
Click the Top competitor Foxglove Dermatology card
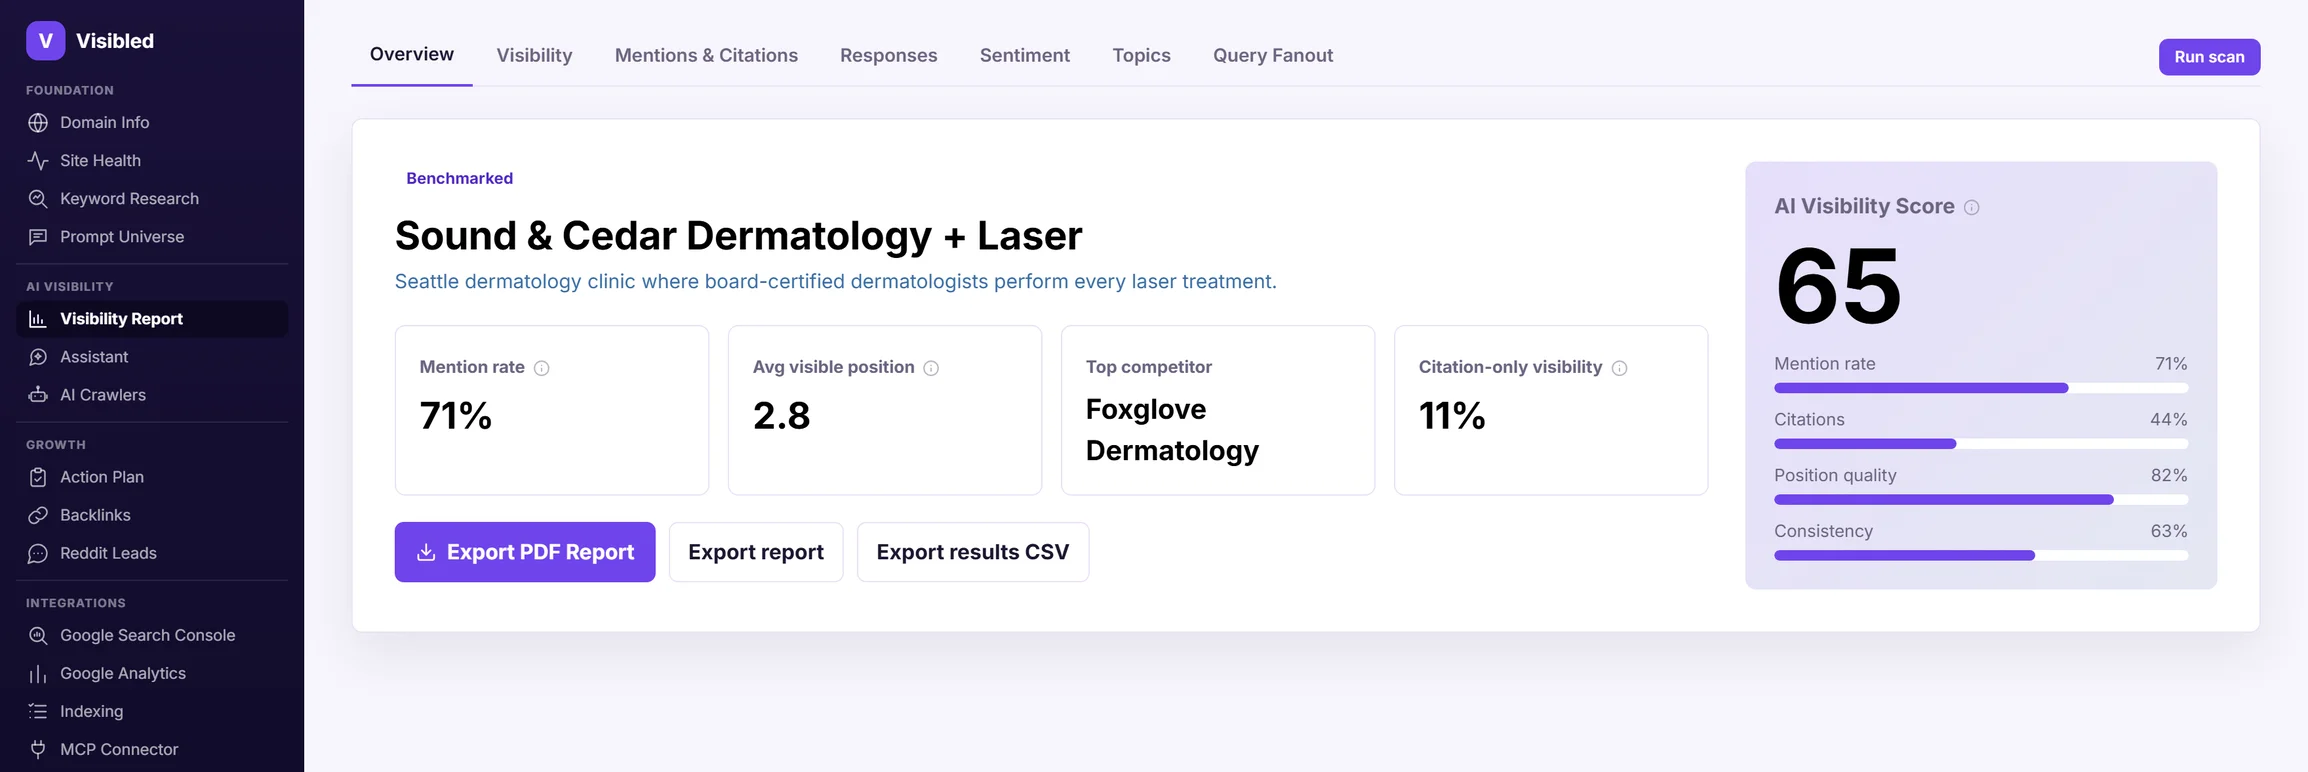(x=1218, y=410)
